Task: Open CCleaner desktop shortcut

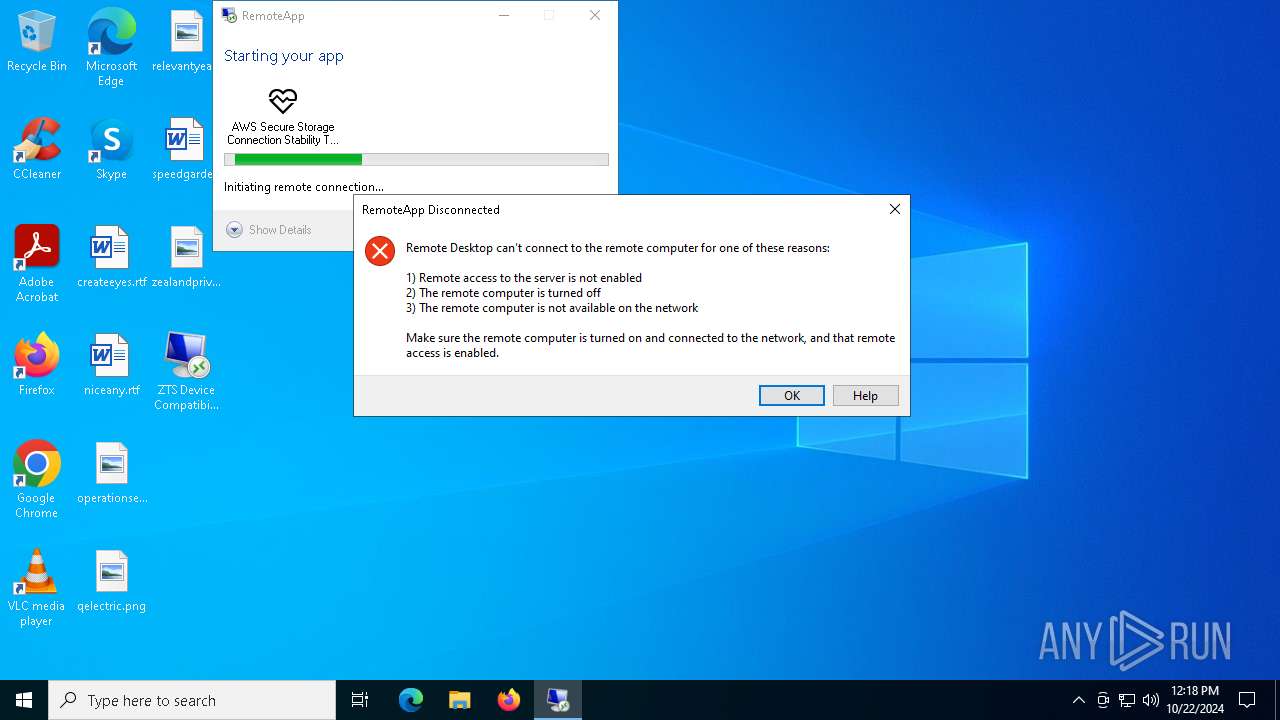Action: [x=37, y=150]
